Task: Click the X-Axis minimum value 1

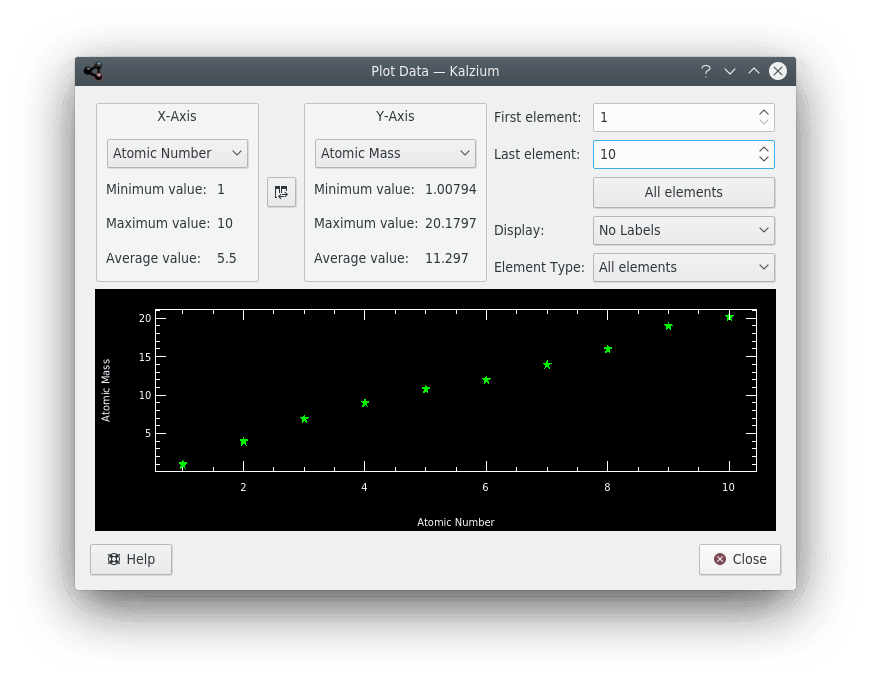Action: point(221,189)
